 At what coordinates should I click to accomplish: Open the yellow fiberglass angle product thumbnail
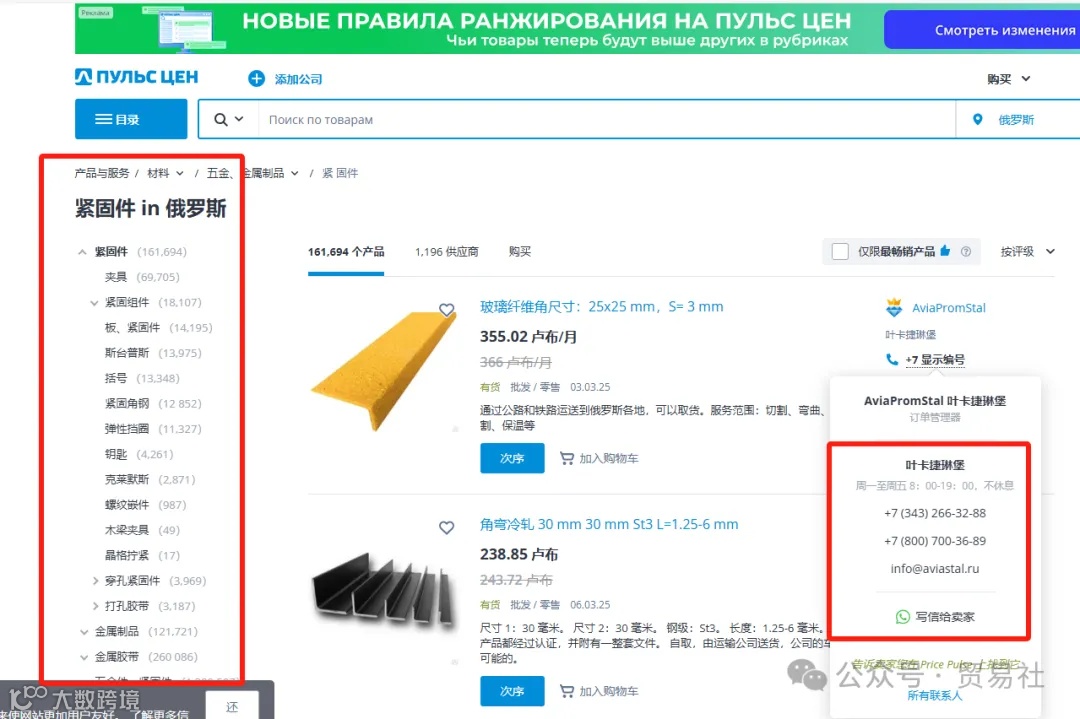[x=383, y=368]
